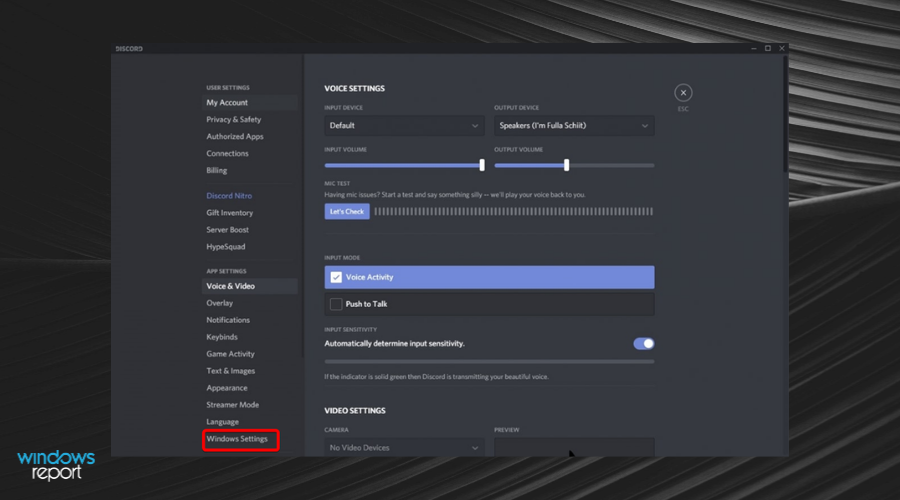Select Privacy & Safety settings
Screen dimensions: 900x500
click(x=234, y=120)
